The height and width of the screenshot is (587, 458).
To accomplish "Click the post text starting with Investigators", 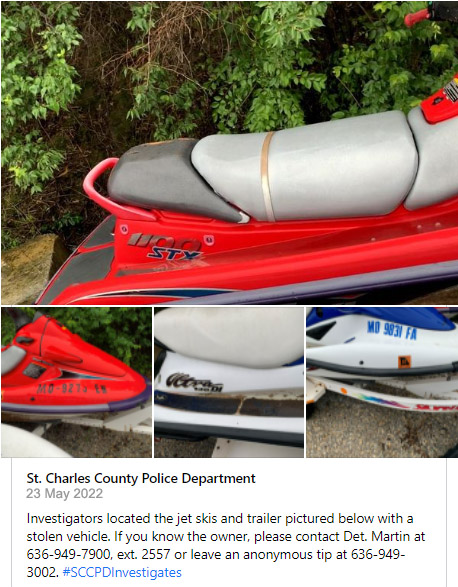I will pyautogui.click(x=226, y=545).
